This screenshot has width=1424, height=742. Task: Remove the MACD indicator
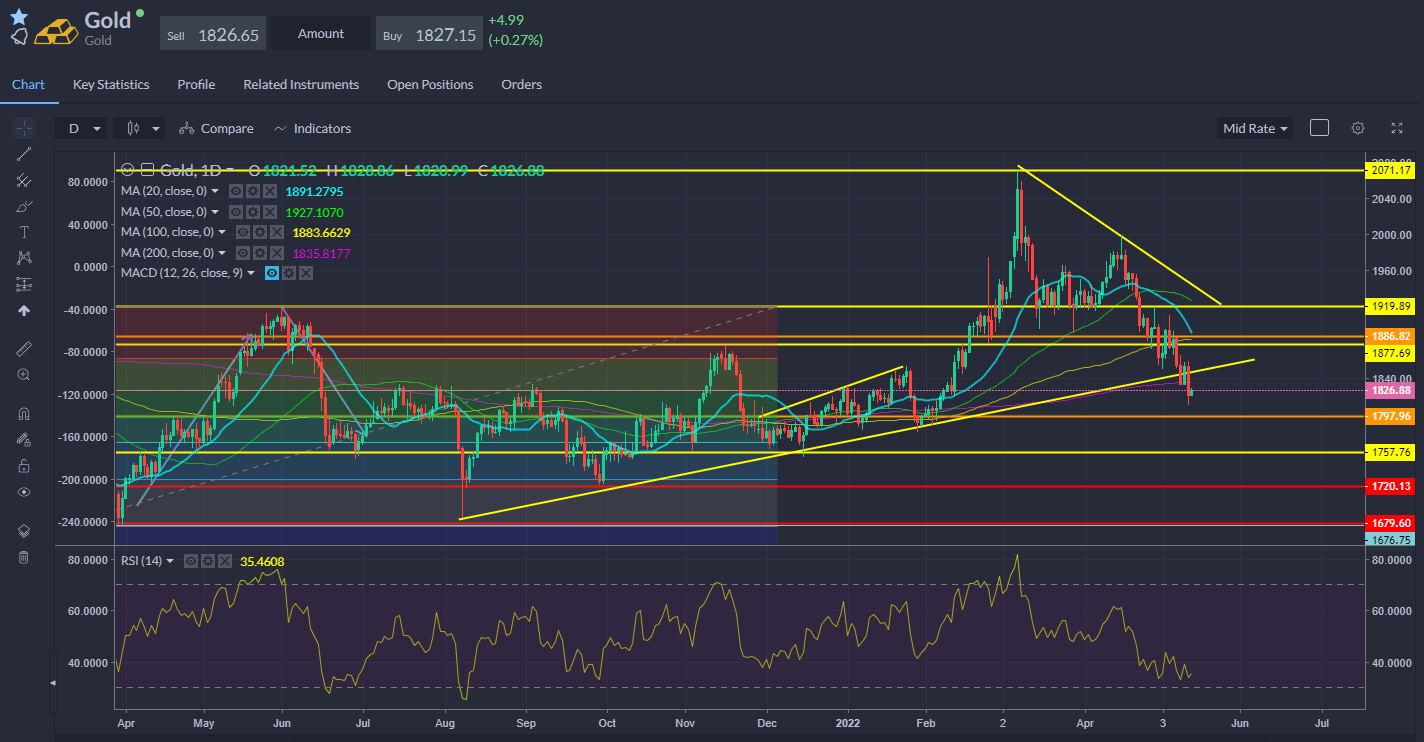coord(306,273)
